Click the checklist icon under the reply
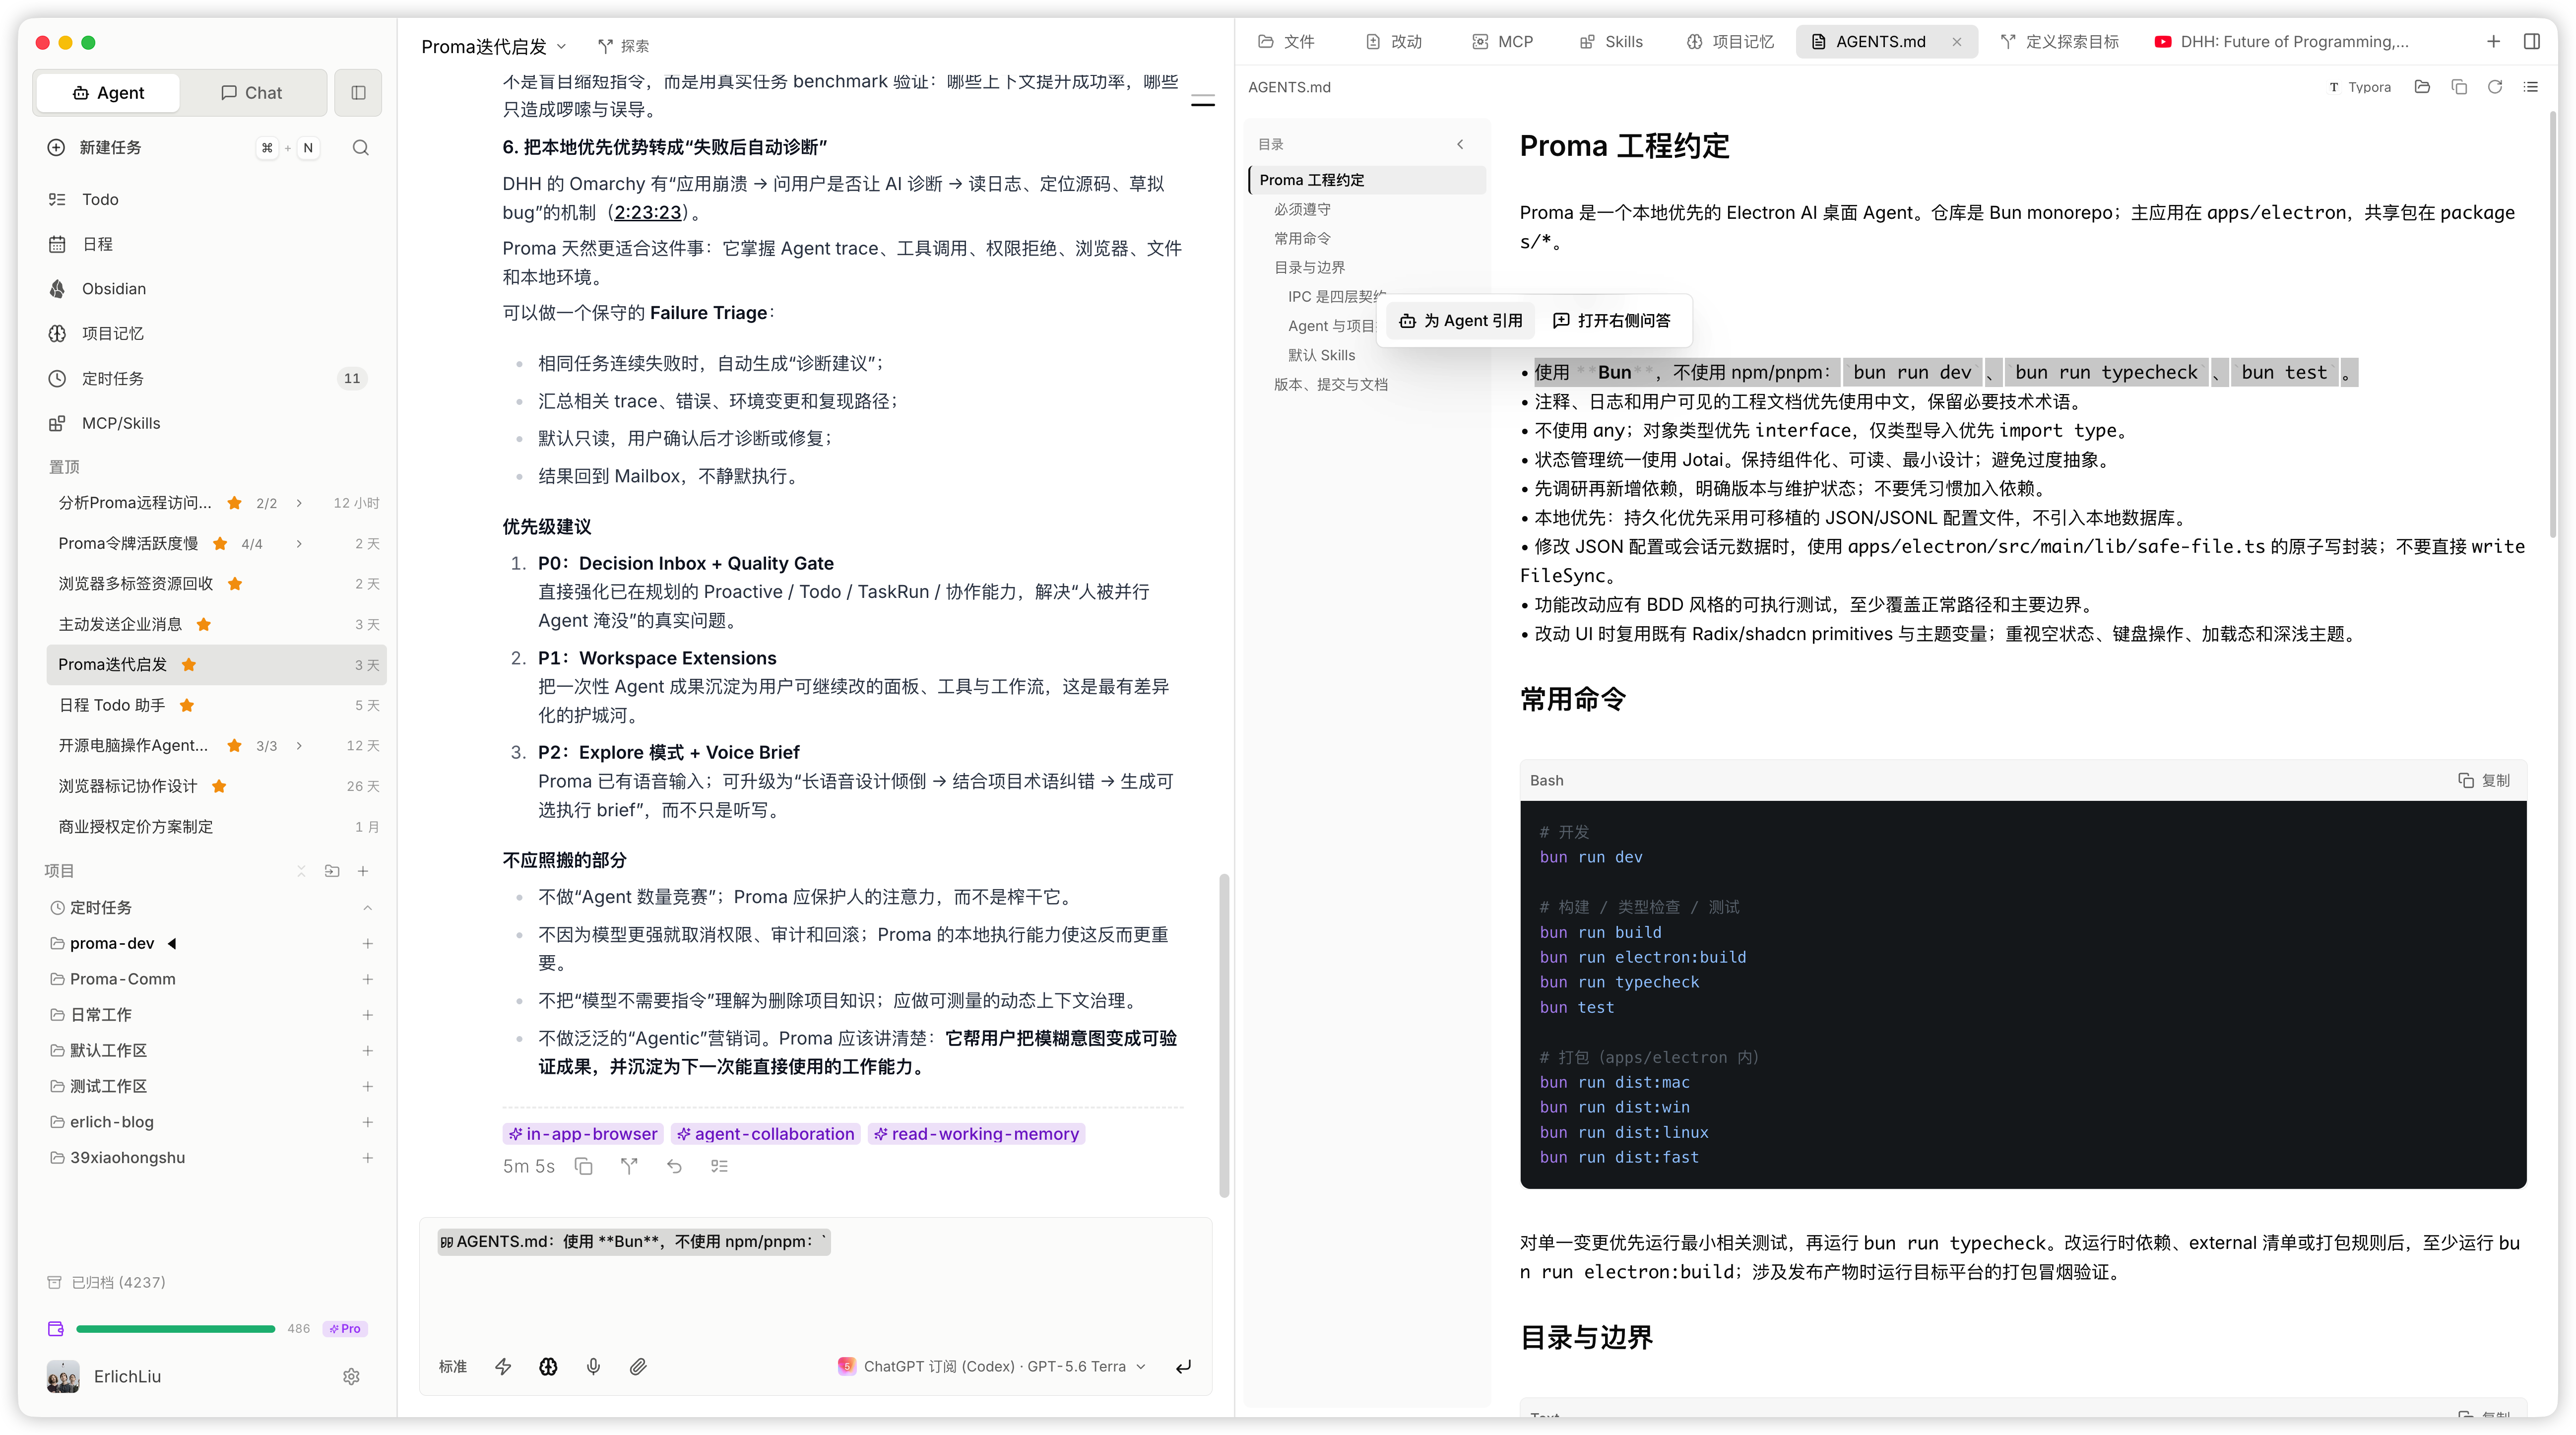2576x1435 pixels. point(719,1166)
